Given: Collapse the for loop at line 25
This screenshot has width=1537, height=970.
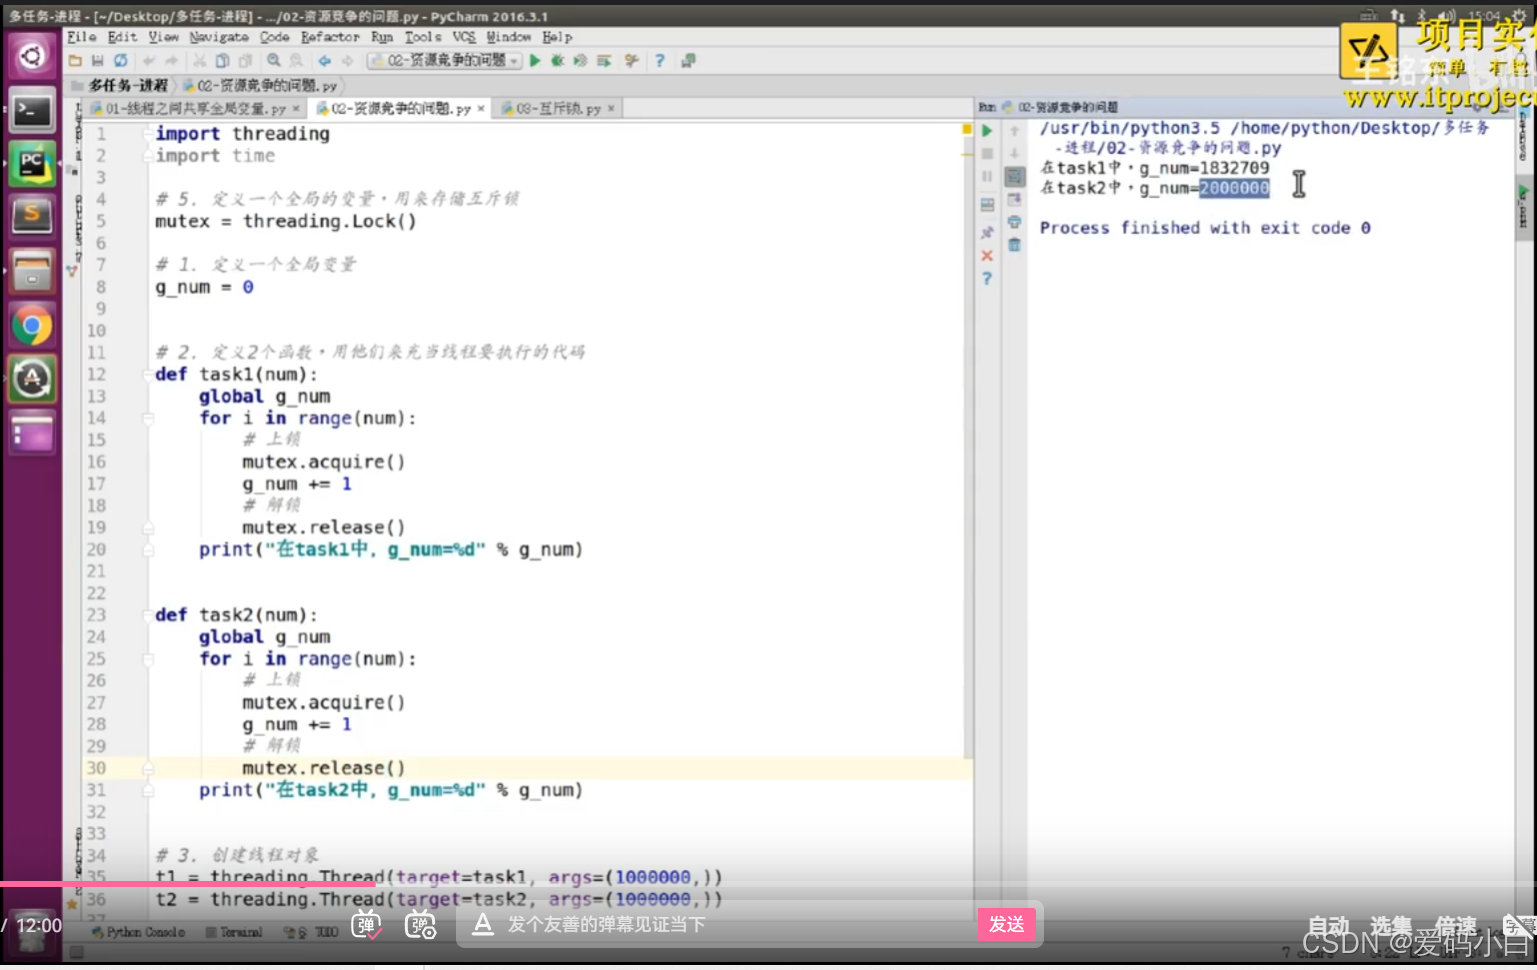Looking at the screenshot, I should click(148, 659).
